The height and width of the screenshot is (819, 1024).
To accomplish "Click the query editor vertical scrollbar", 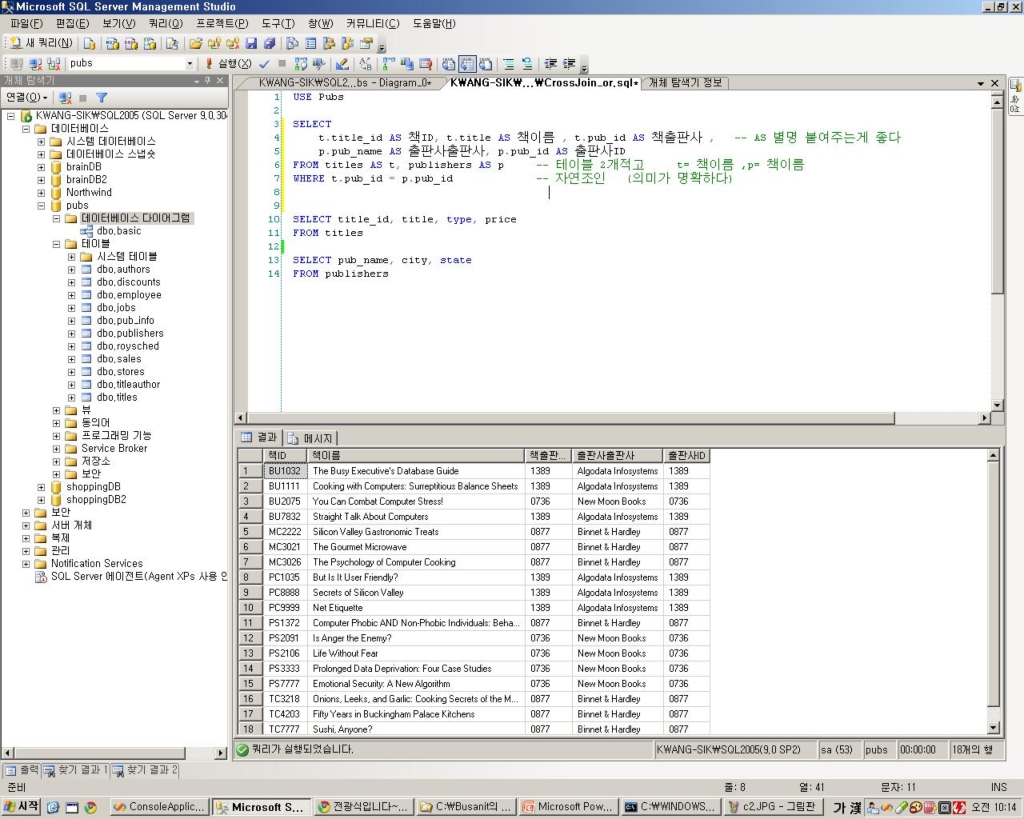I will pyautogui.click(x=997, y=251).
